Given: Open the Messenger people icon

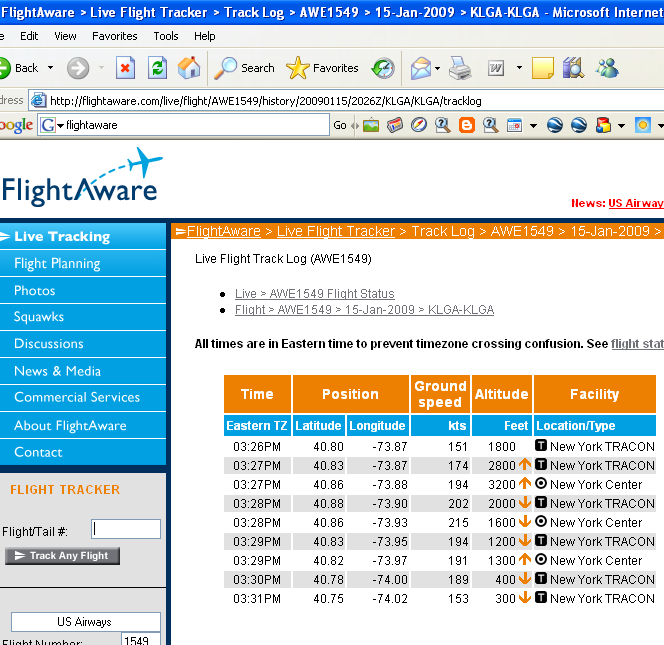Looking at the screenshot, I should pos(607,68).
